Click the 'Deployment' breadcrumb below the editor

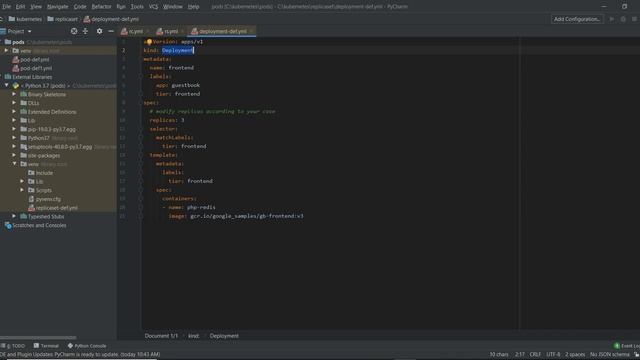[x=224, y=336]
